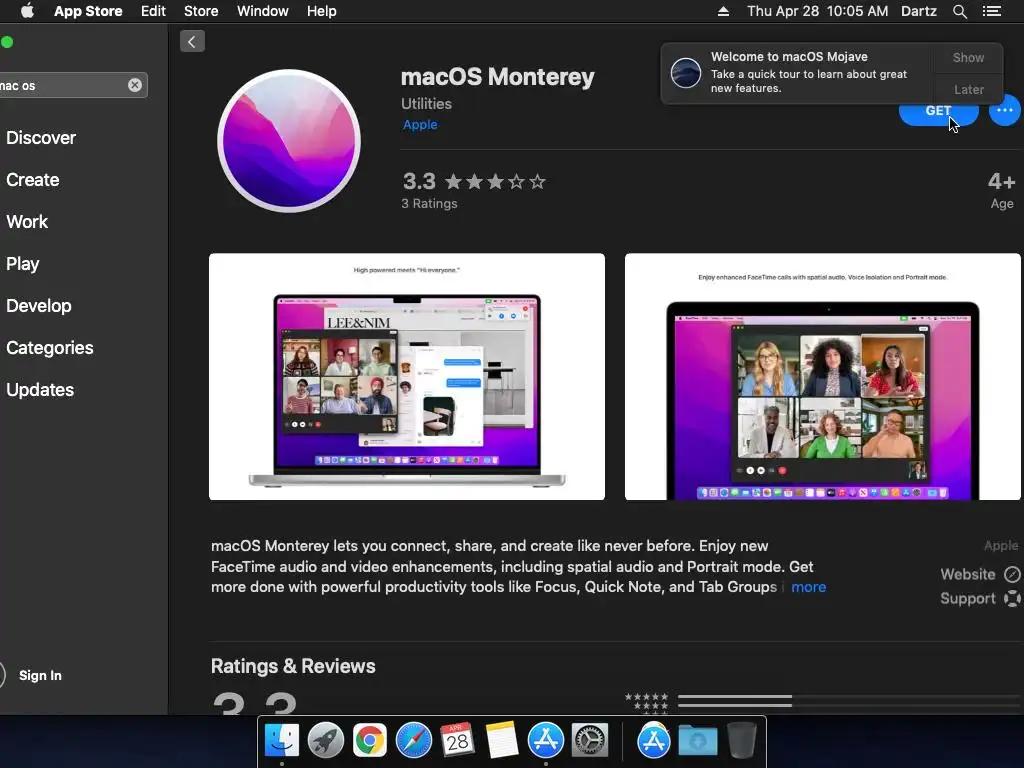Click the macOS Monterey app icon
Viewport: 1024px width, 768px height.
pyautogui.click(x=289, y=140)
